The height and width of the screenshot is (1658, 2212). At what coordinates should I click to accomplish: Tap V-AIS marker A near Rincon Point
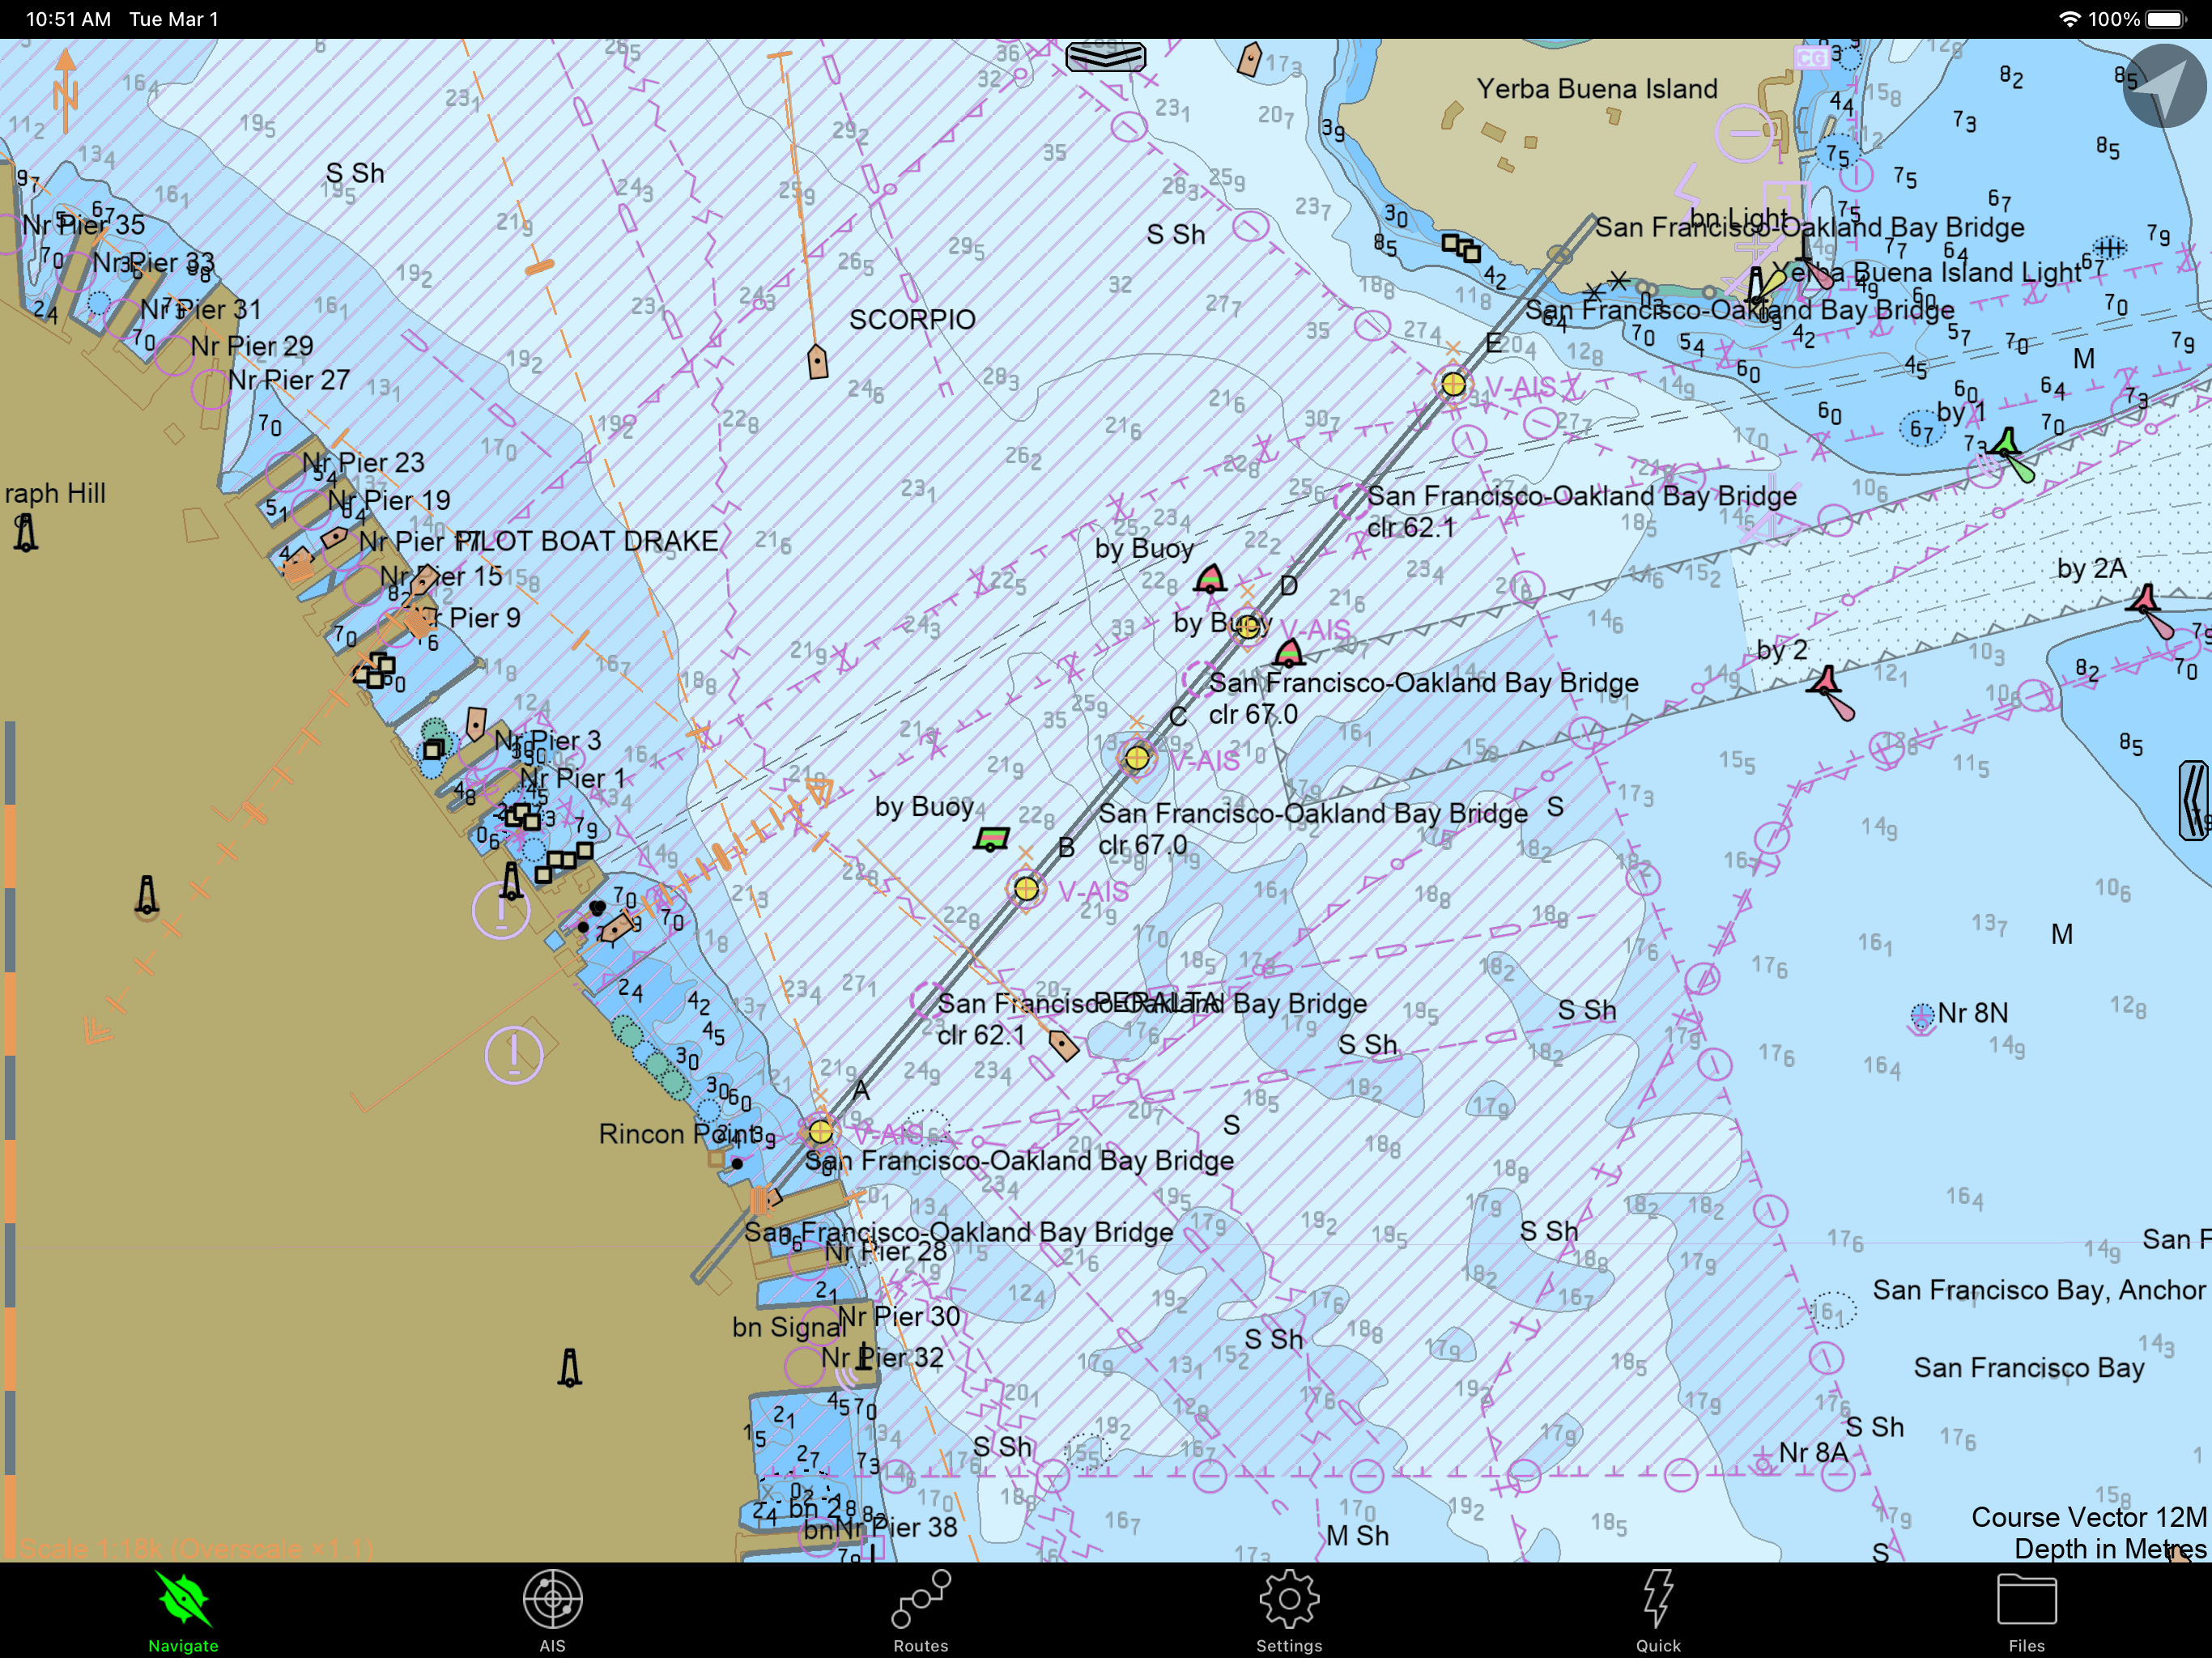820,1131
